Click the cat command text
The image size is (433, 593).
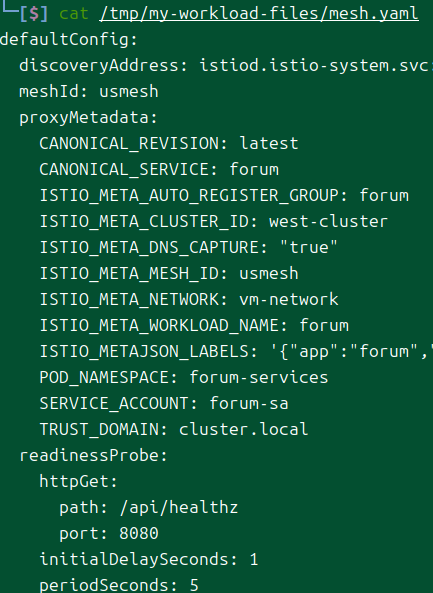click(x=74, y=14)
